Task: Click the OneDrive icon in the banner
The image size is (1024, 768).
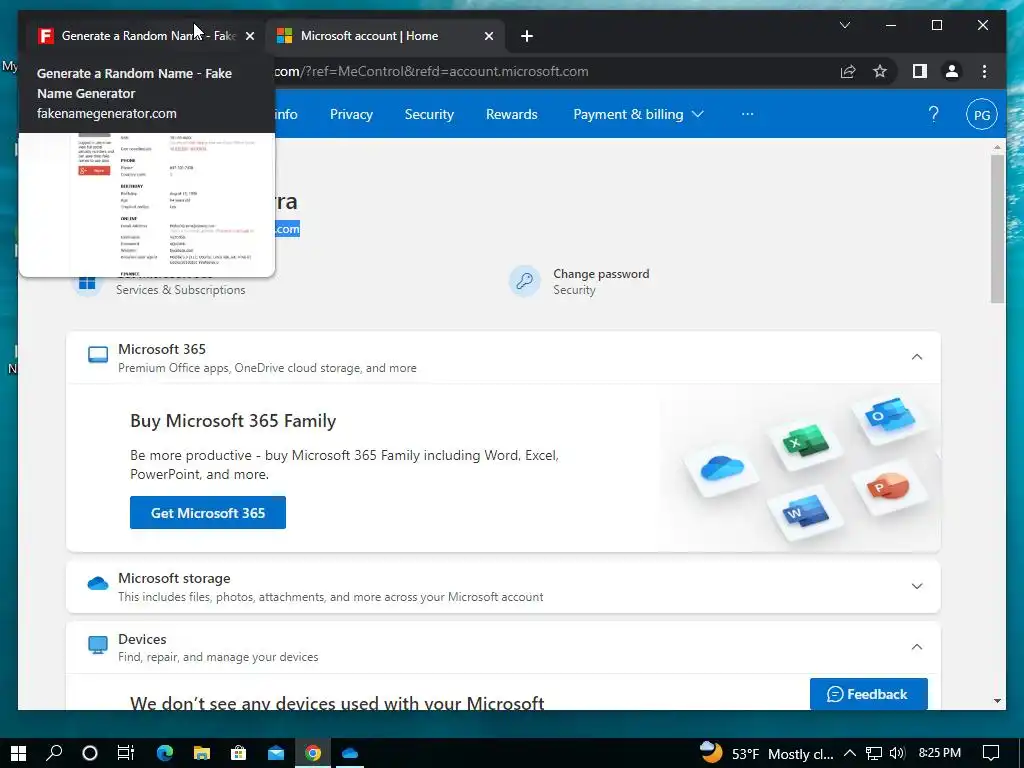Action: pos(722,468)
